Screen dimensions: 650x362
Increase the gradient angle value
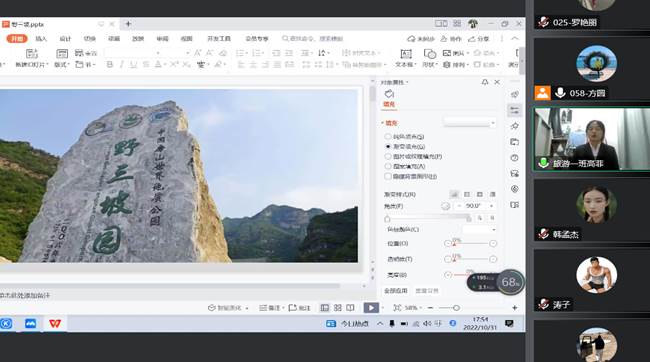492,206
